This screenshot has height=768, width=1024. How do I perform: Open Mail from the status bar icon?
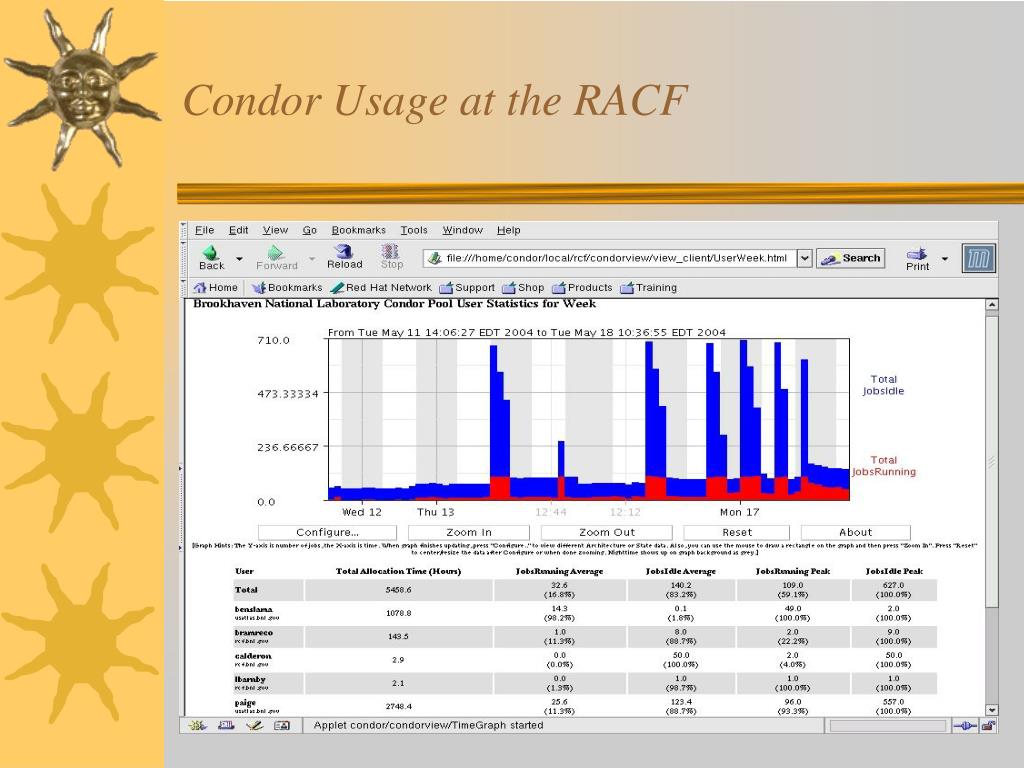coord(226,725)
